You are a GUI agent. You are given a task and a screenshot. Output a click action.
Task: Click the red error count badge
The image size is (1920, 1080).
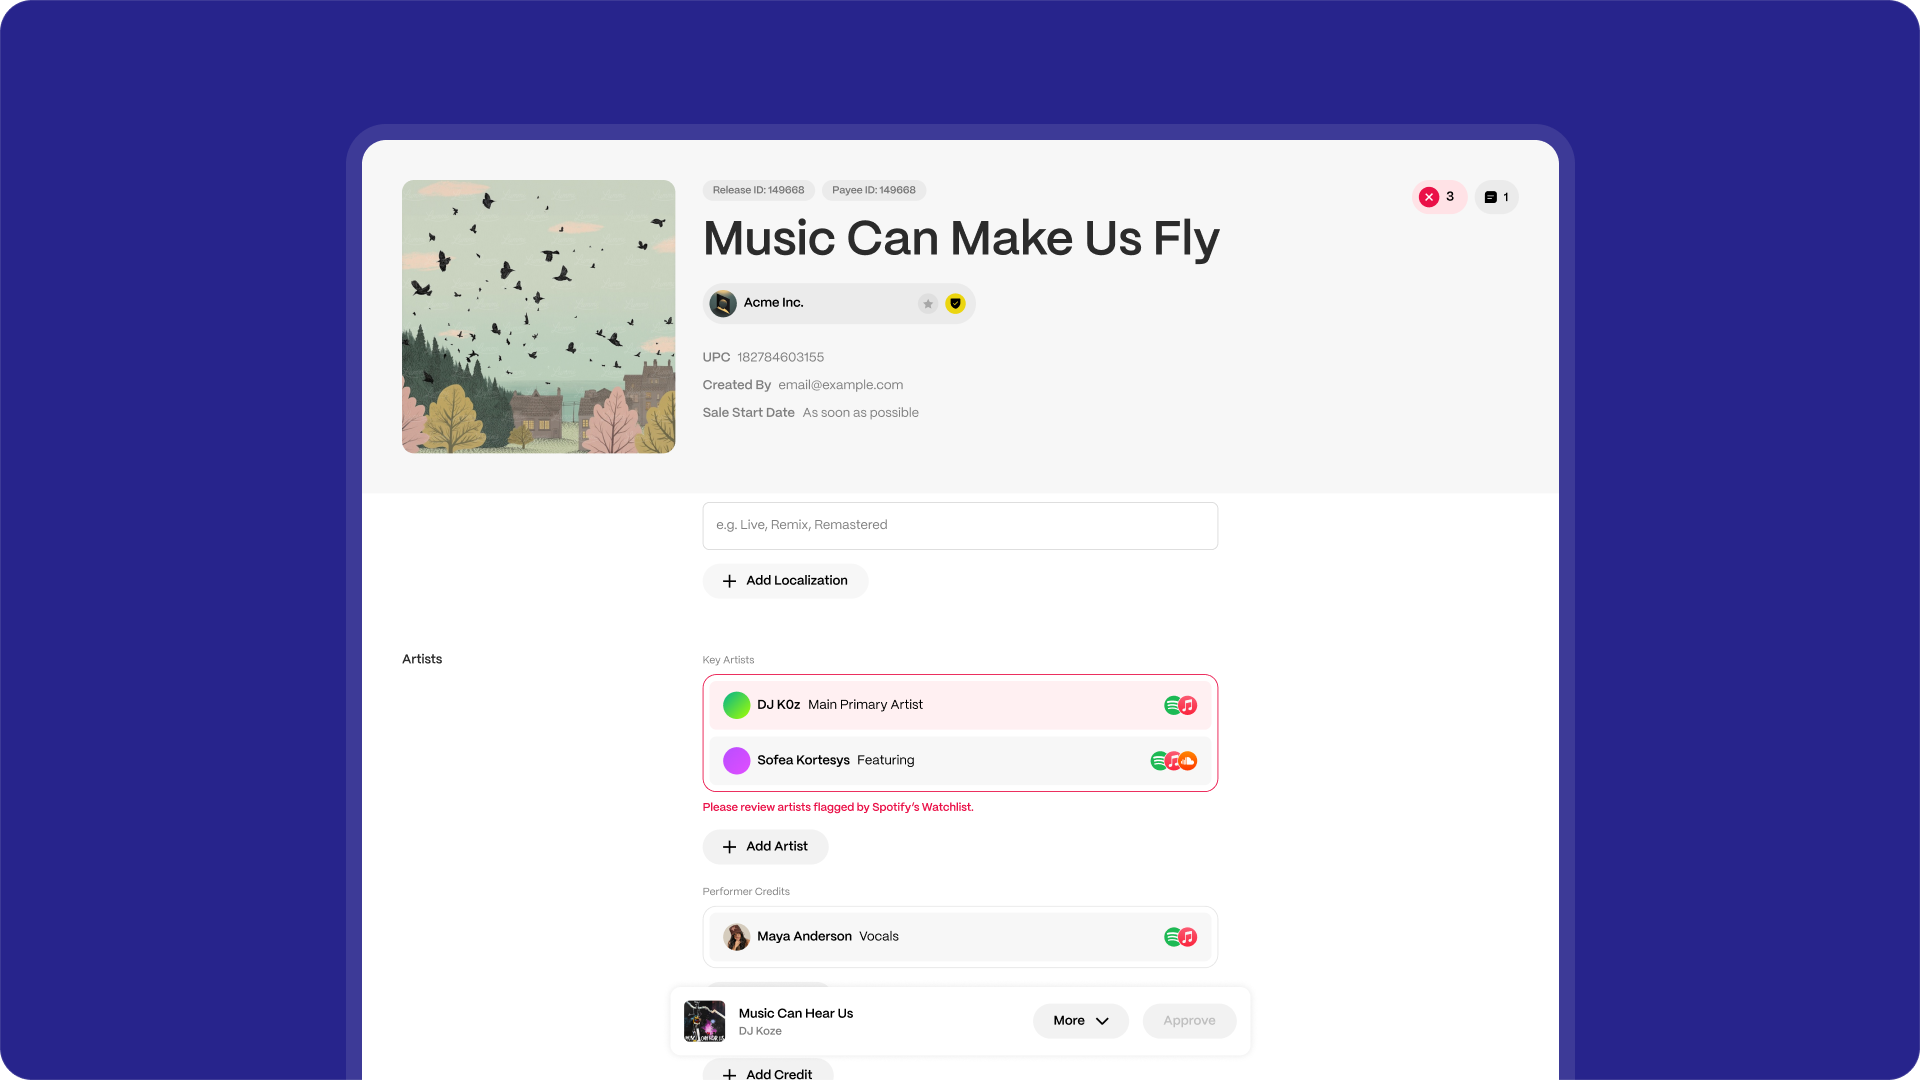click(x=1438, y=197)
